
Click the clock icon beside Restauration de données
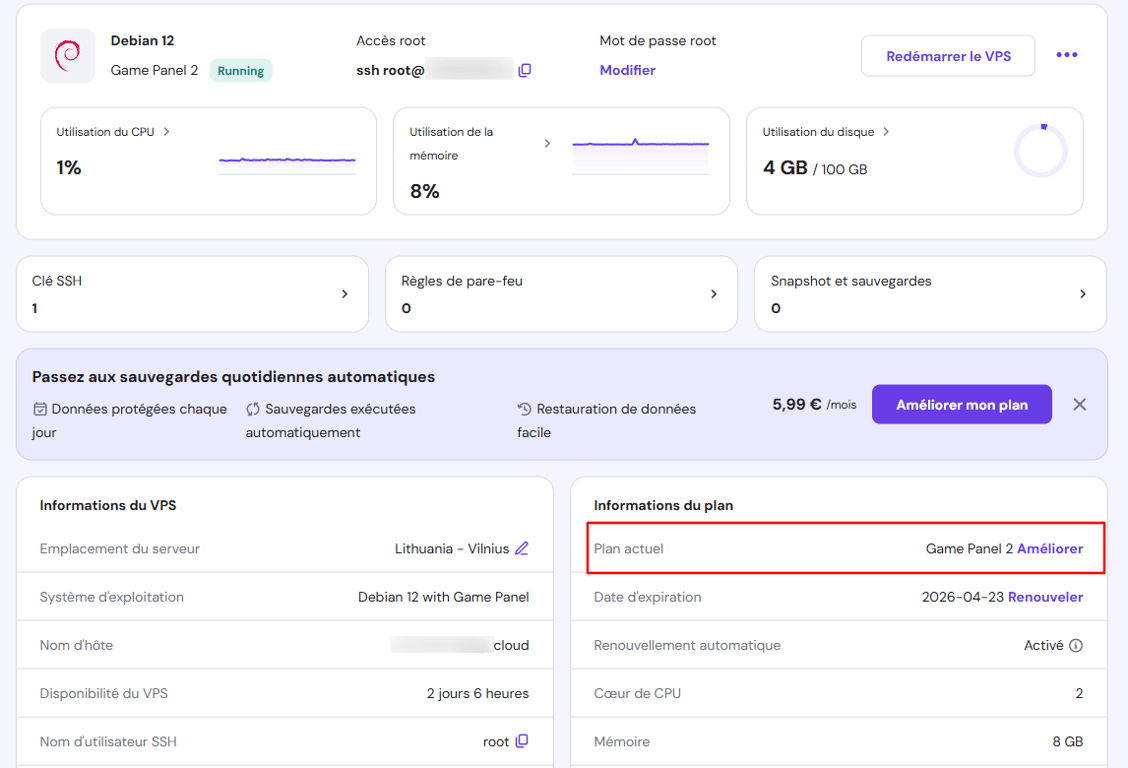point(522,408)
